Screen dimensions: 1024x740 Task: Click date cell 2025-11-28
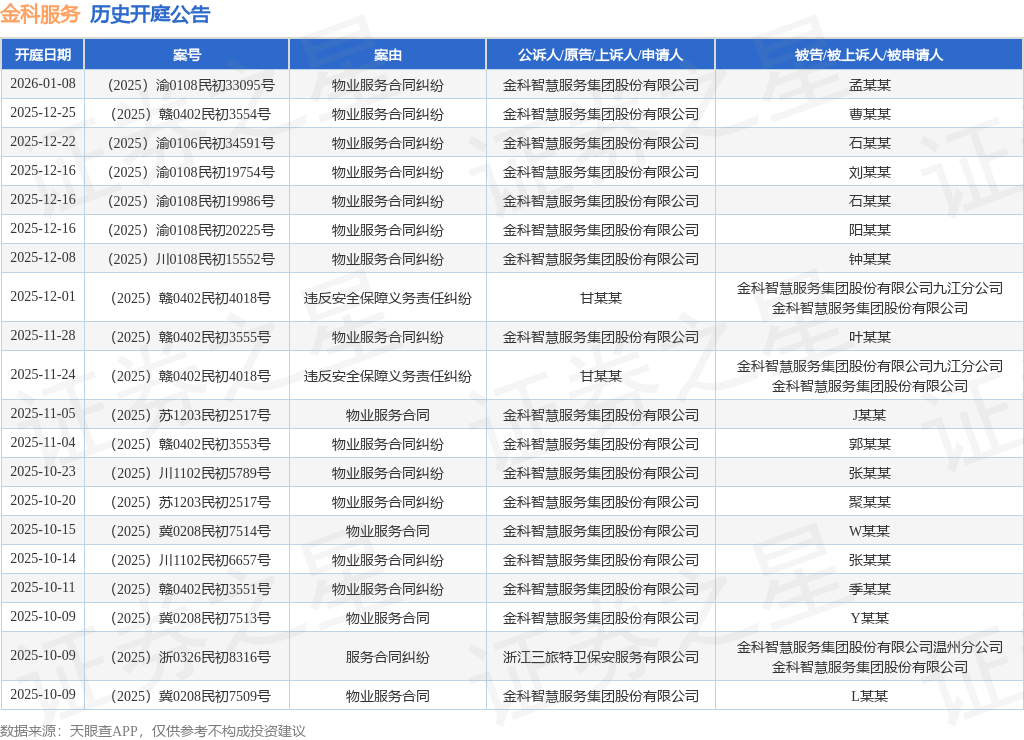43,336
